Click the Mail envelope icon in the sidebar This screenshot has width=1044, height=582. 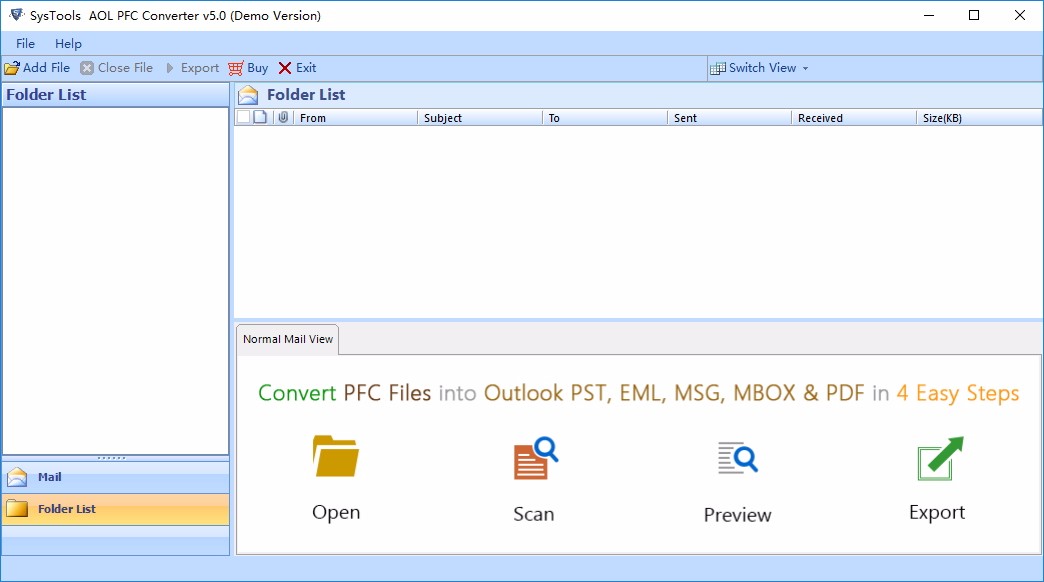(x=17, y=477)
